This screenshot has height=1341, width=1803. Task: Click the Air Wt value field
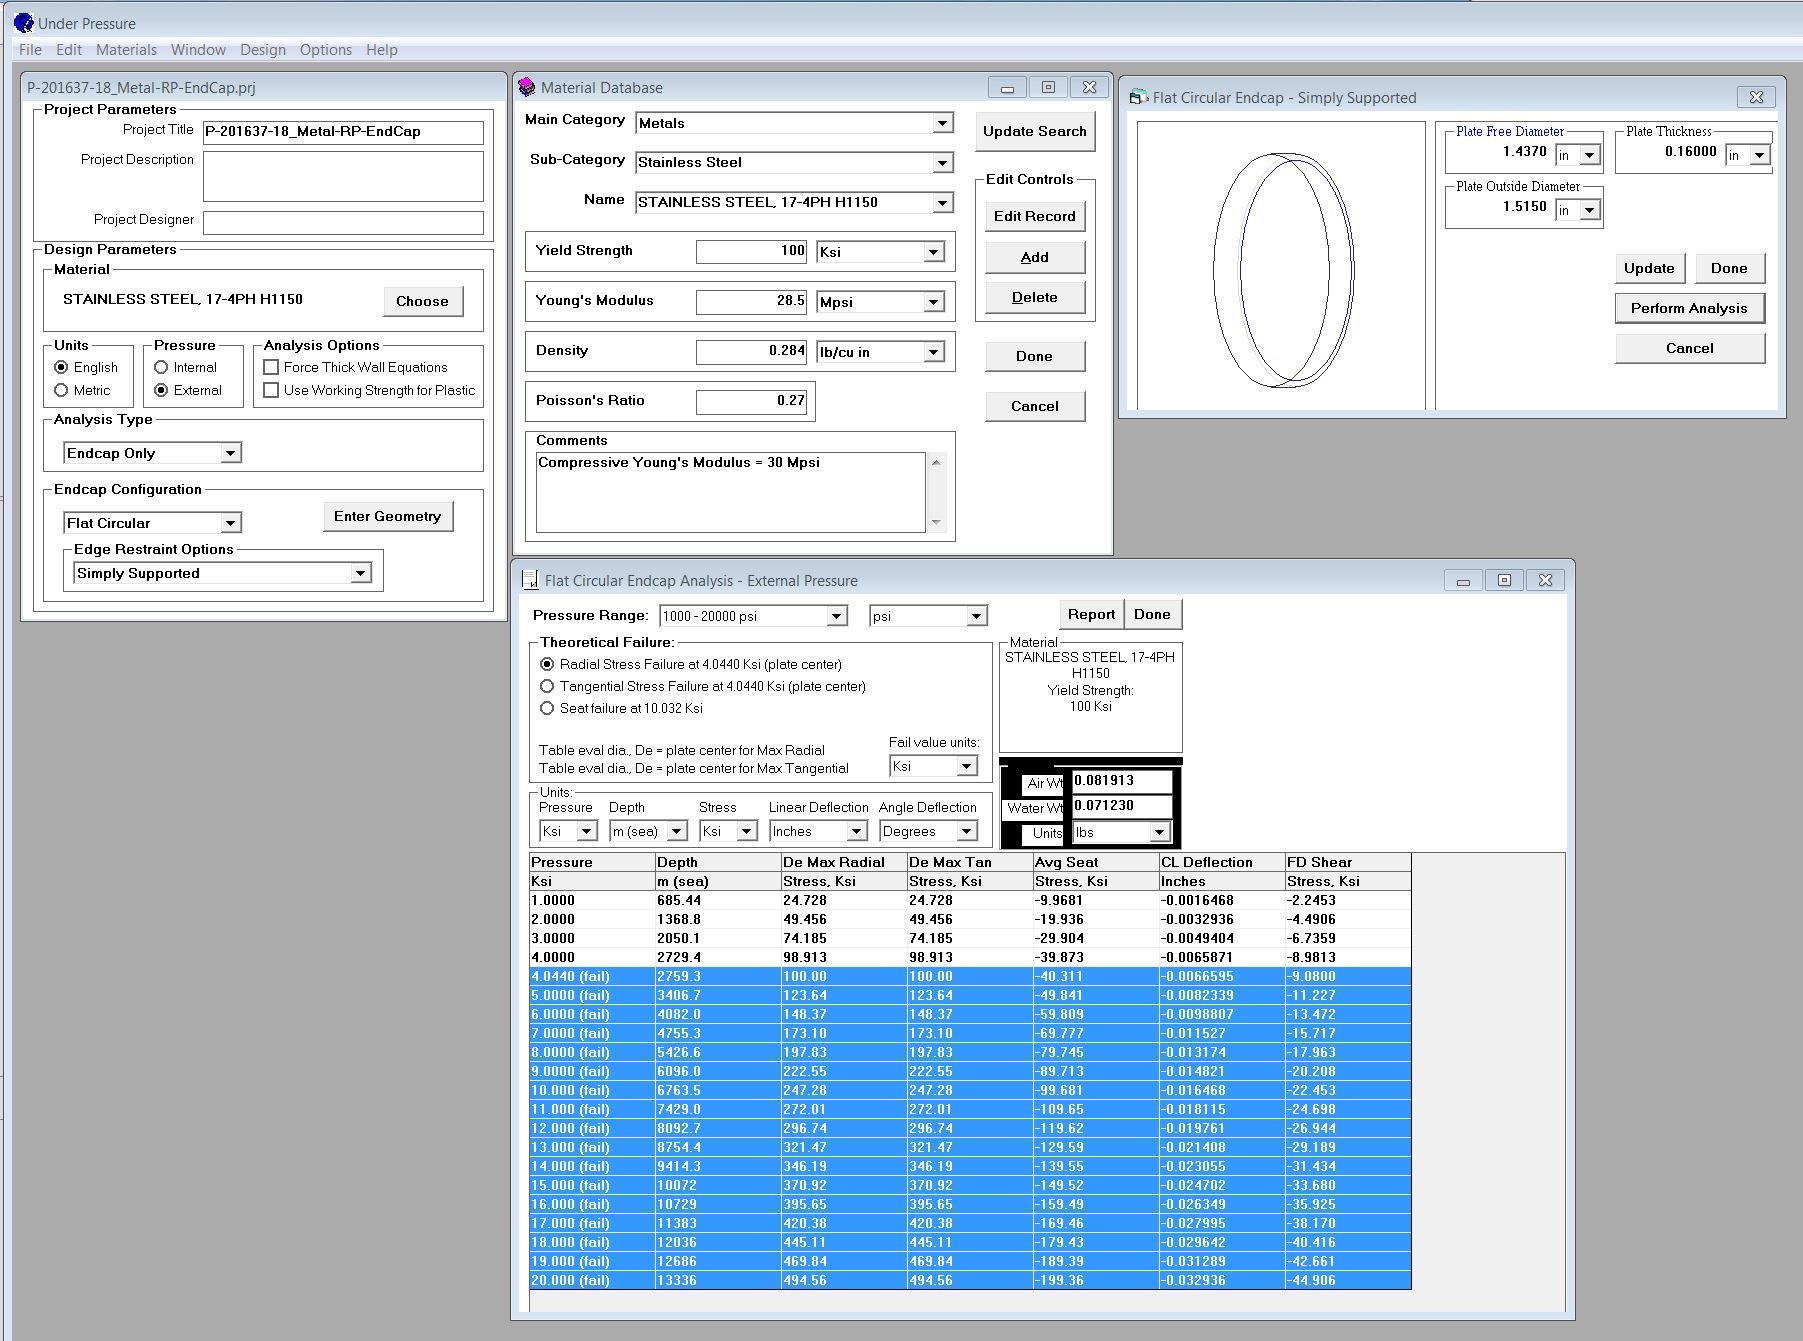coord(1121,781)
